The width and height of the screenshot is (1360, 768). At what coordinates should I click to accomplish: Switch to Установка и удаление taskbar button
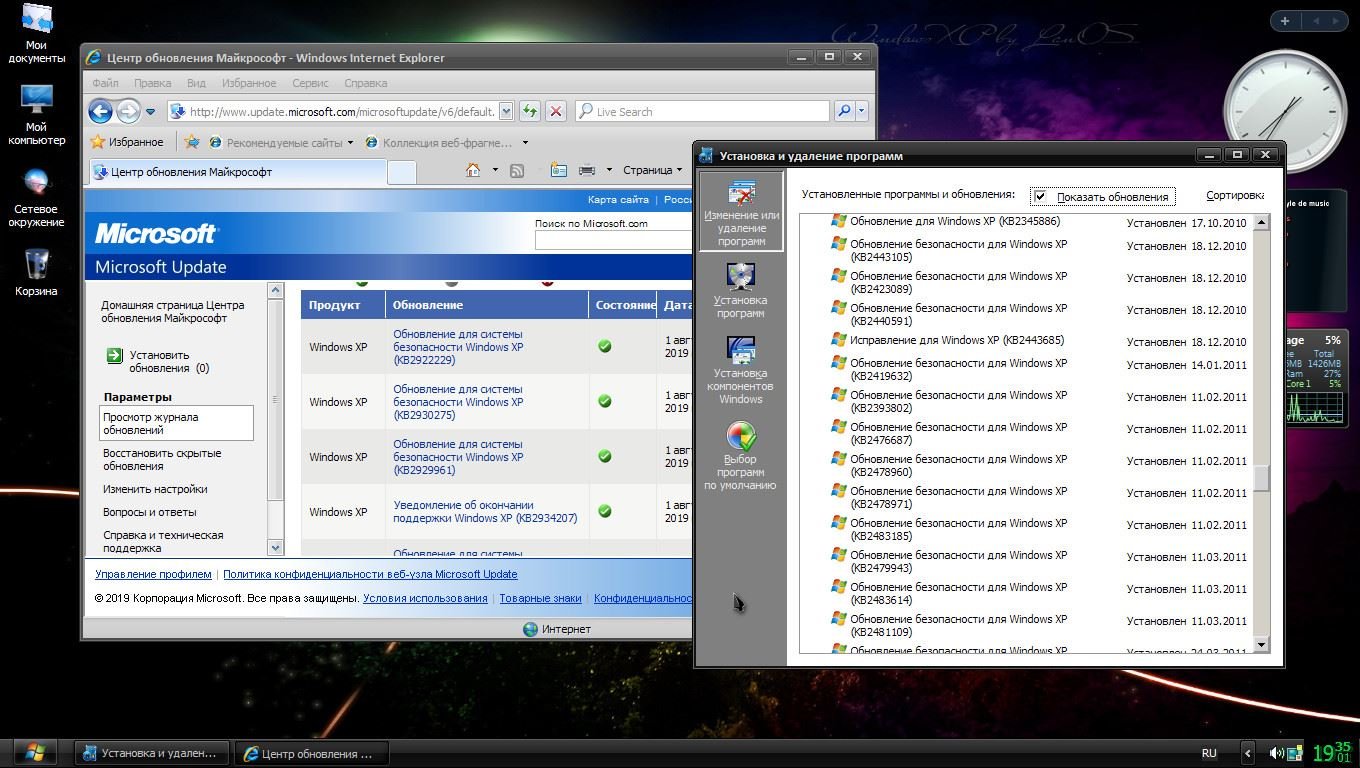click(152, 753)
